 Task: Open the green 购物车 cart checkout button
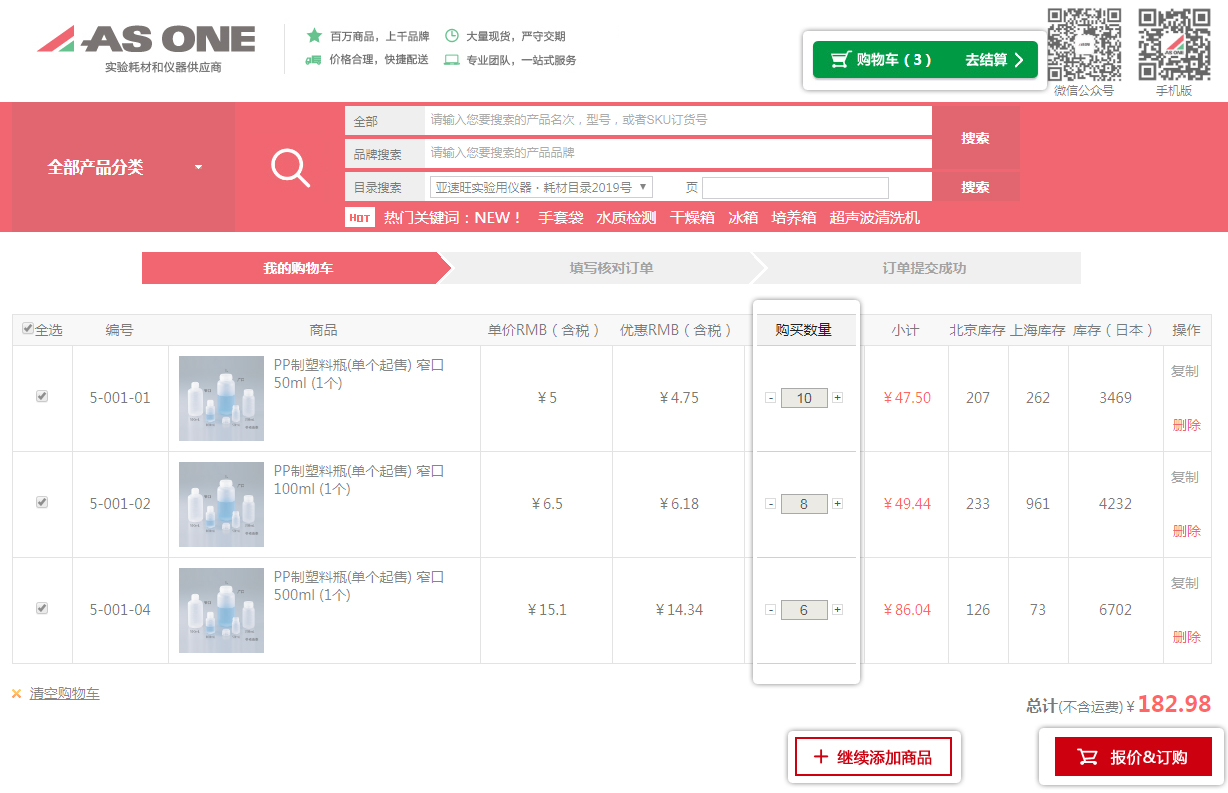coord(924,60)
